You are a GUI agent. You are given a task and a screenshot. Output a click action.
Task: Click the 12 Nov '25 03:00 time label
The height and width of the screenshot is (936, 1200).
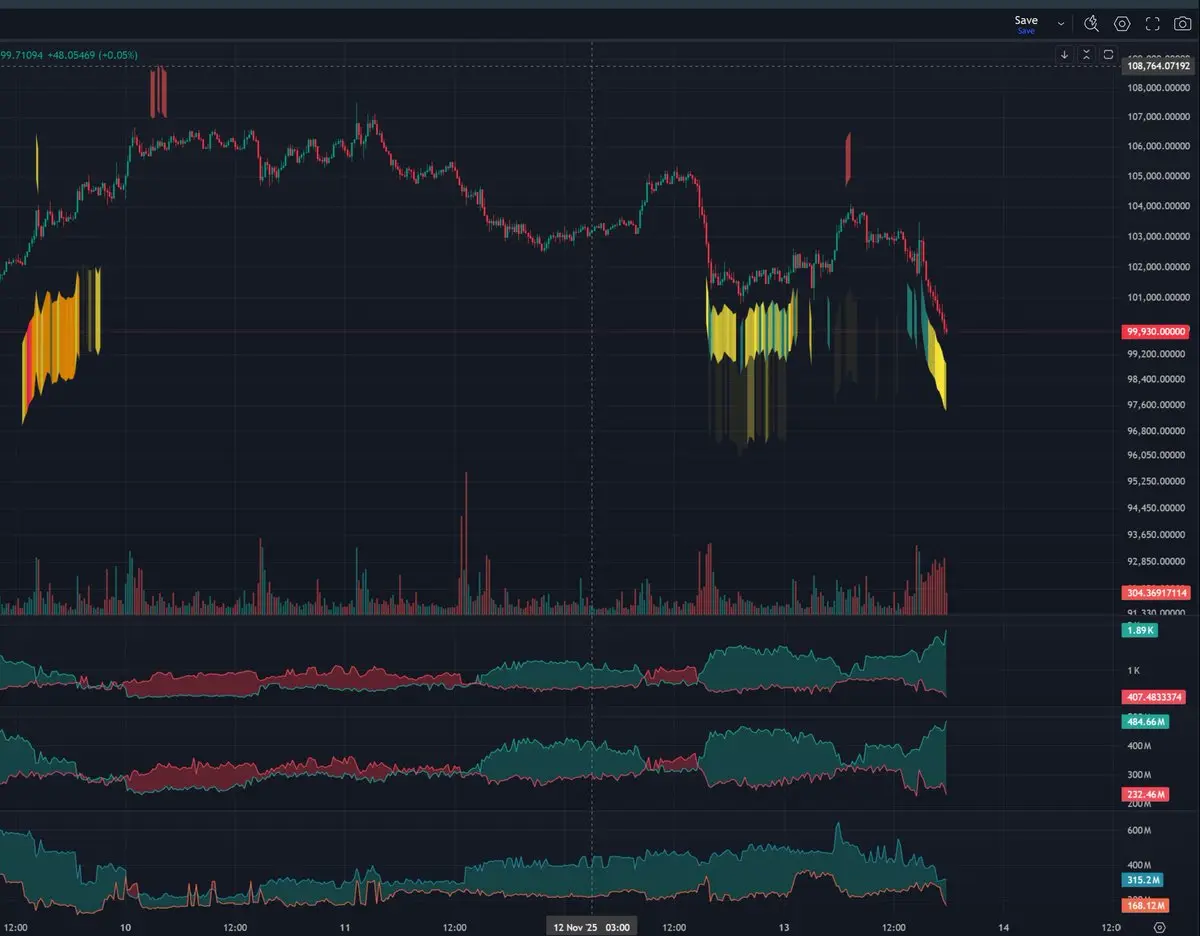point(592,927)
